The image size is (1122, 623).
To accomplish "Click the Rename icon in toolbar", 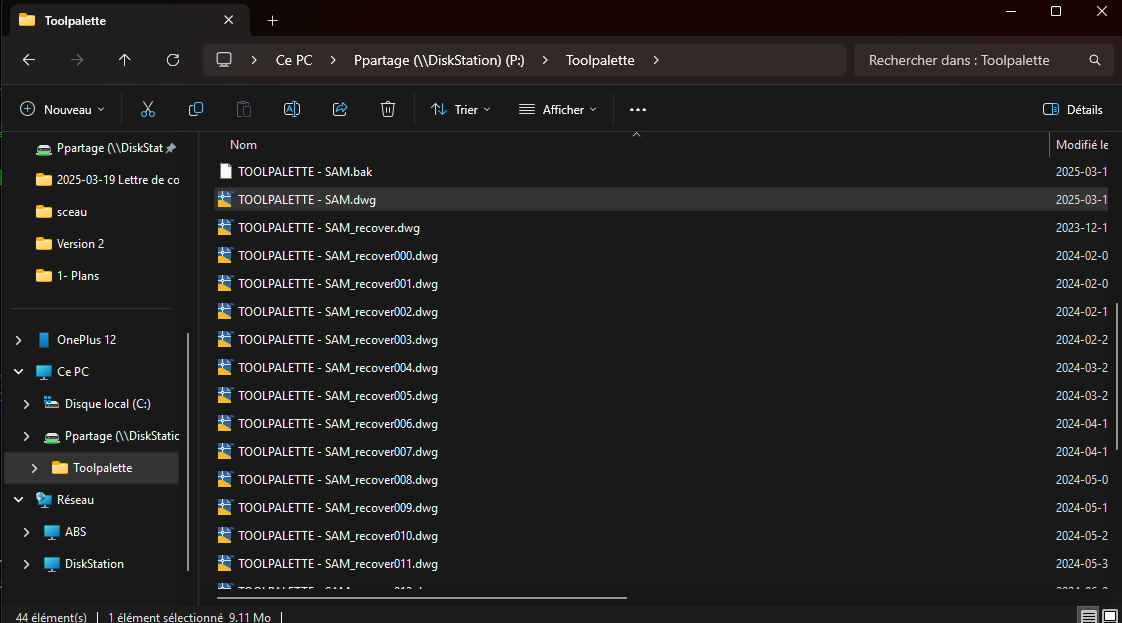I will (x=292, y=109).
